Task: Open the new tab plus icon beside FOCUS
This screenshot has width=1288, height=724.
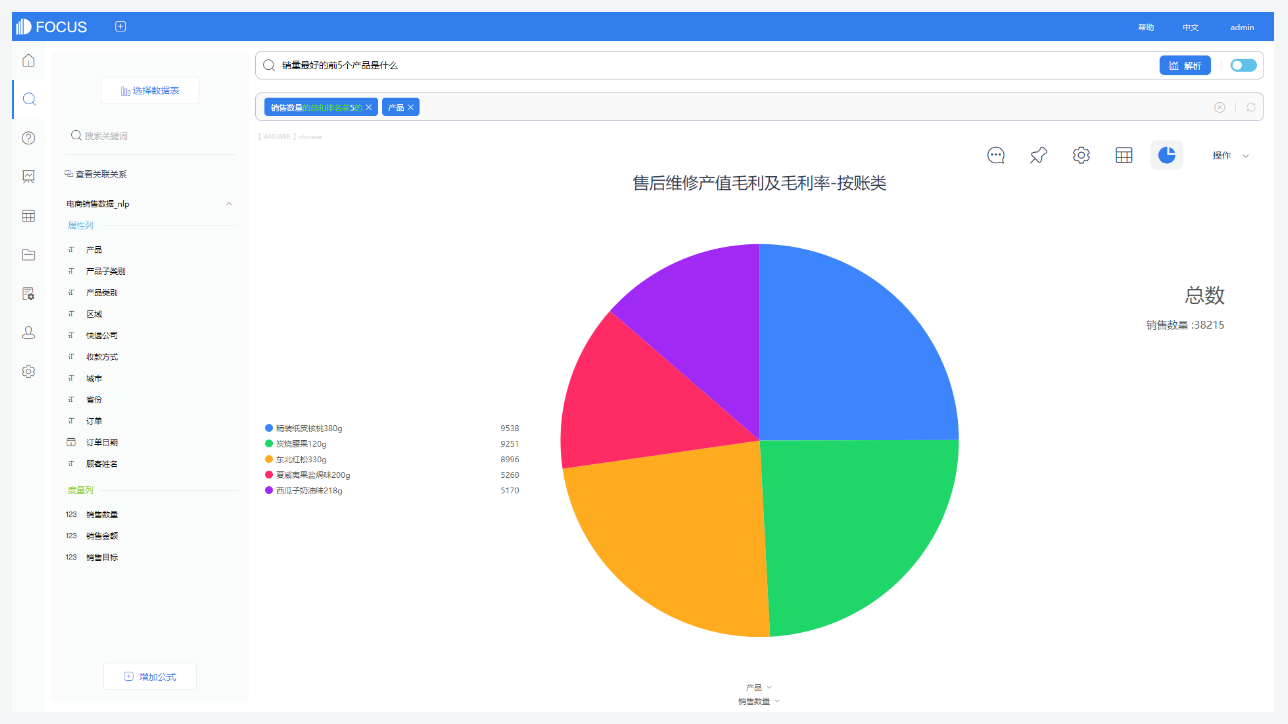Action: coord(120,25)
